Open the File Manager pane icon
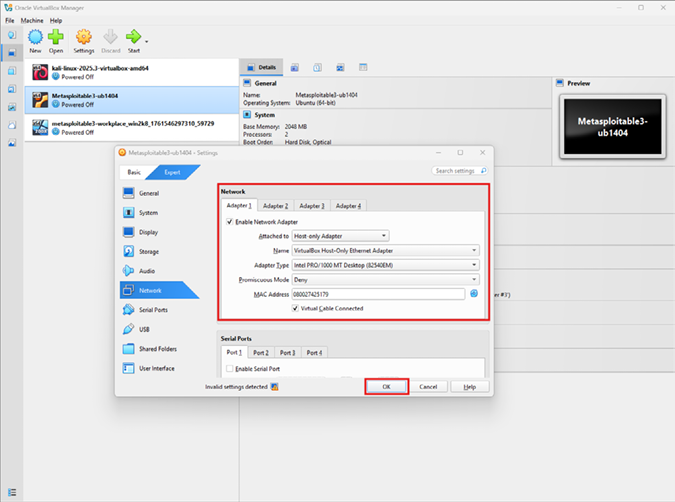Image resolution: width=675 pixels, height=502 pixels. [363, 68]
